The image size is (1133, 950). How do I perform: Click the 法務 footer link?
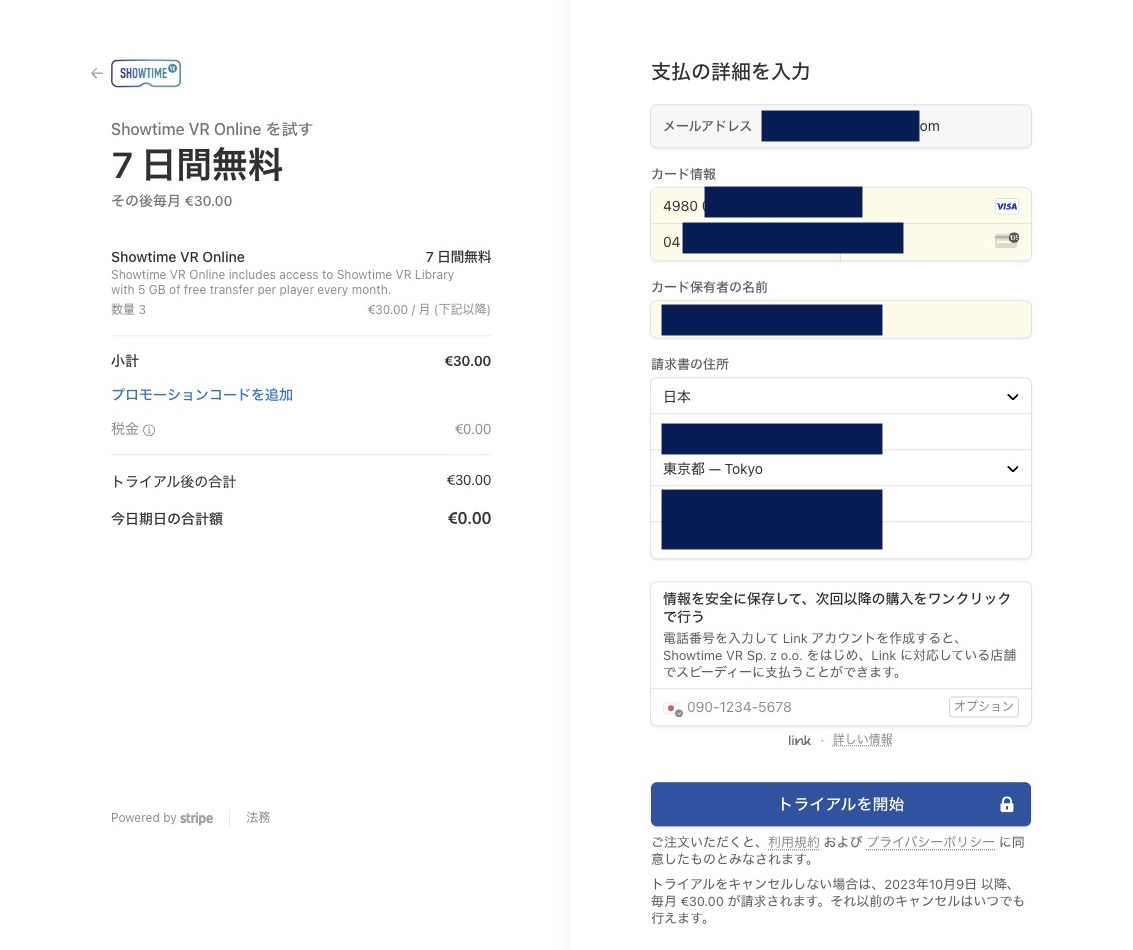[x=258, y=818]
